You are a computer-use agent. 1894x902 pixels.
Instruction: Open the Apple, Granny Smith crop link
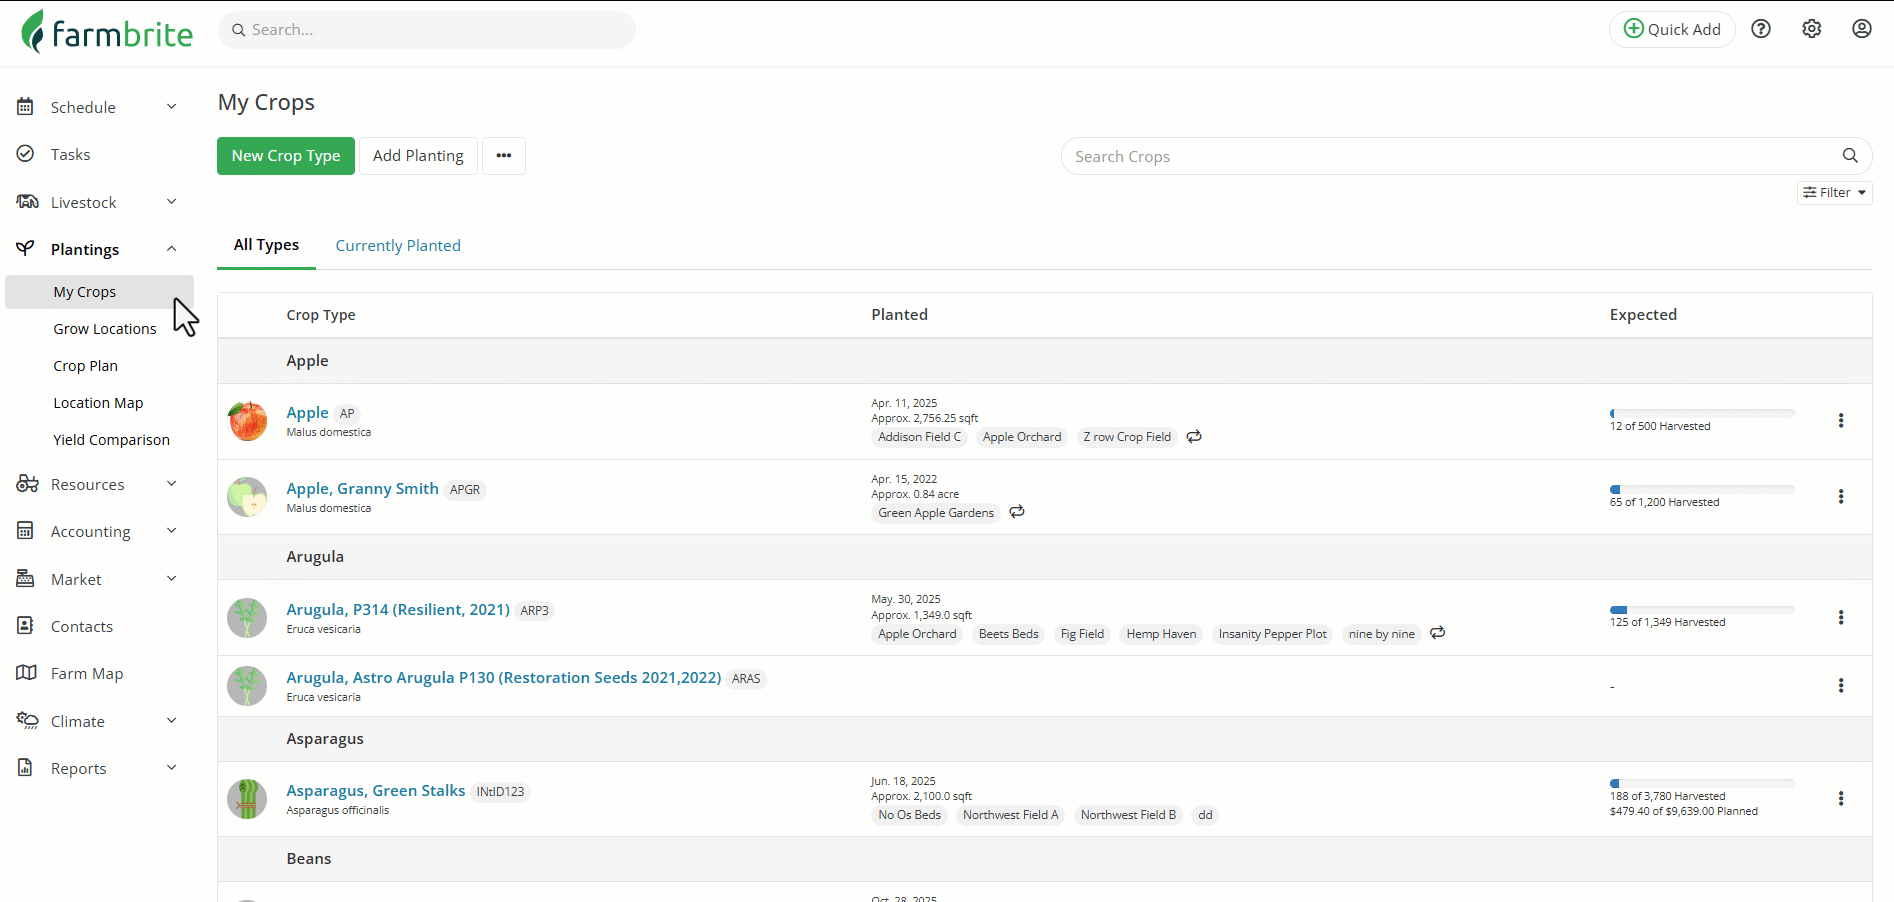coord(362,489)
